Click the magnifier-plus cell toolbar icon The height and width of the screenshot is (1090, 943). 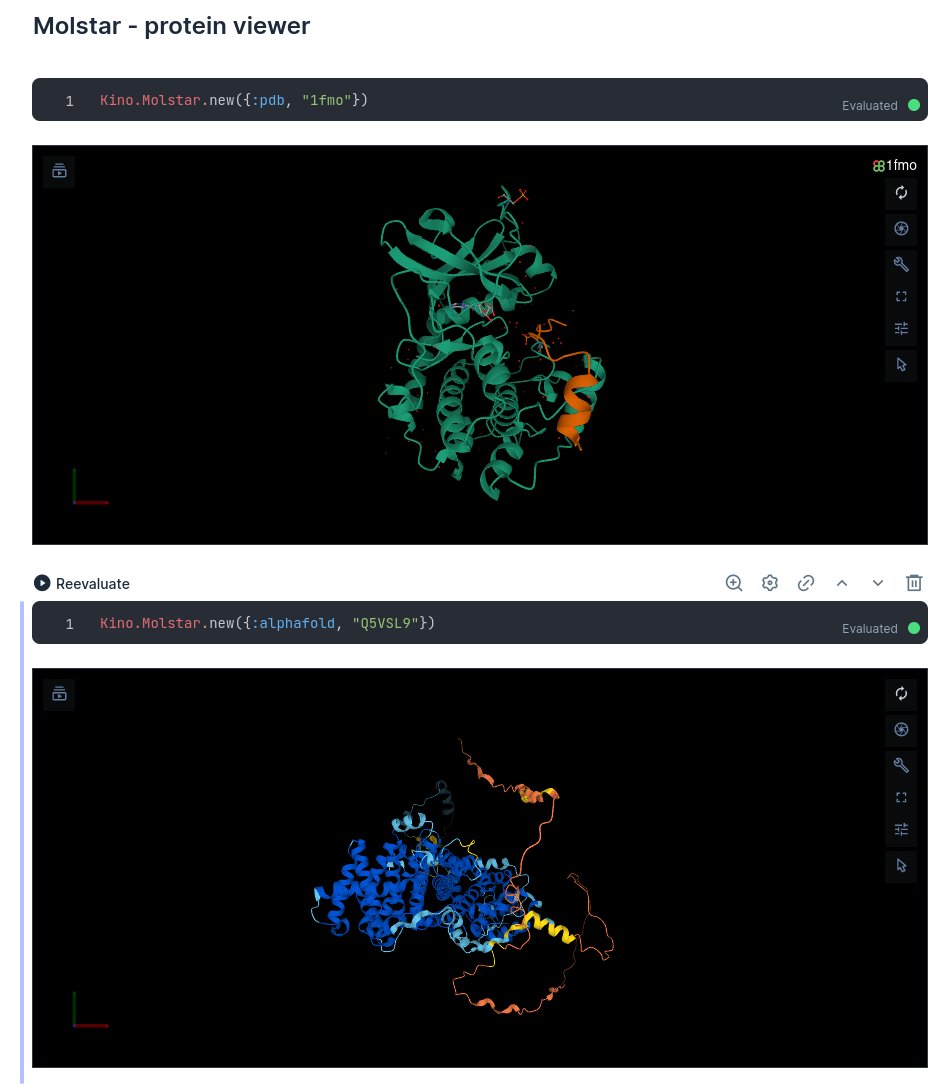tap(734, 583)
